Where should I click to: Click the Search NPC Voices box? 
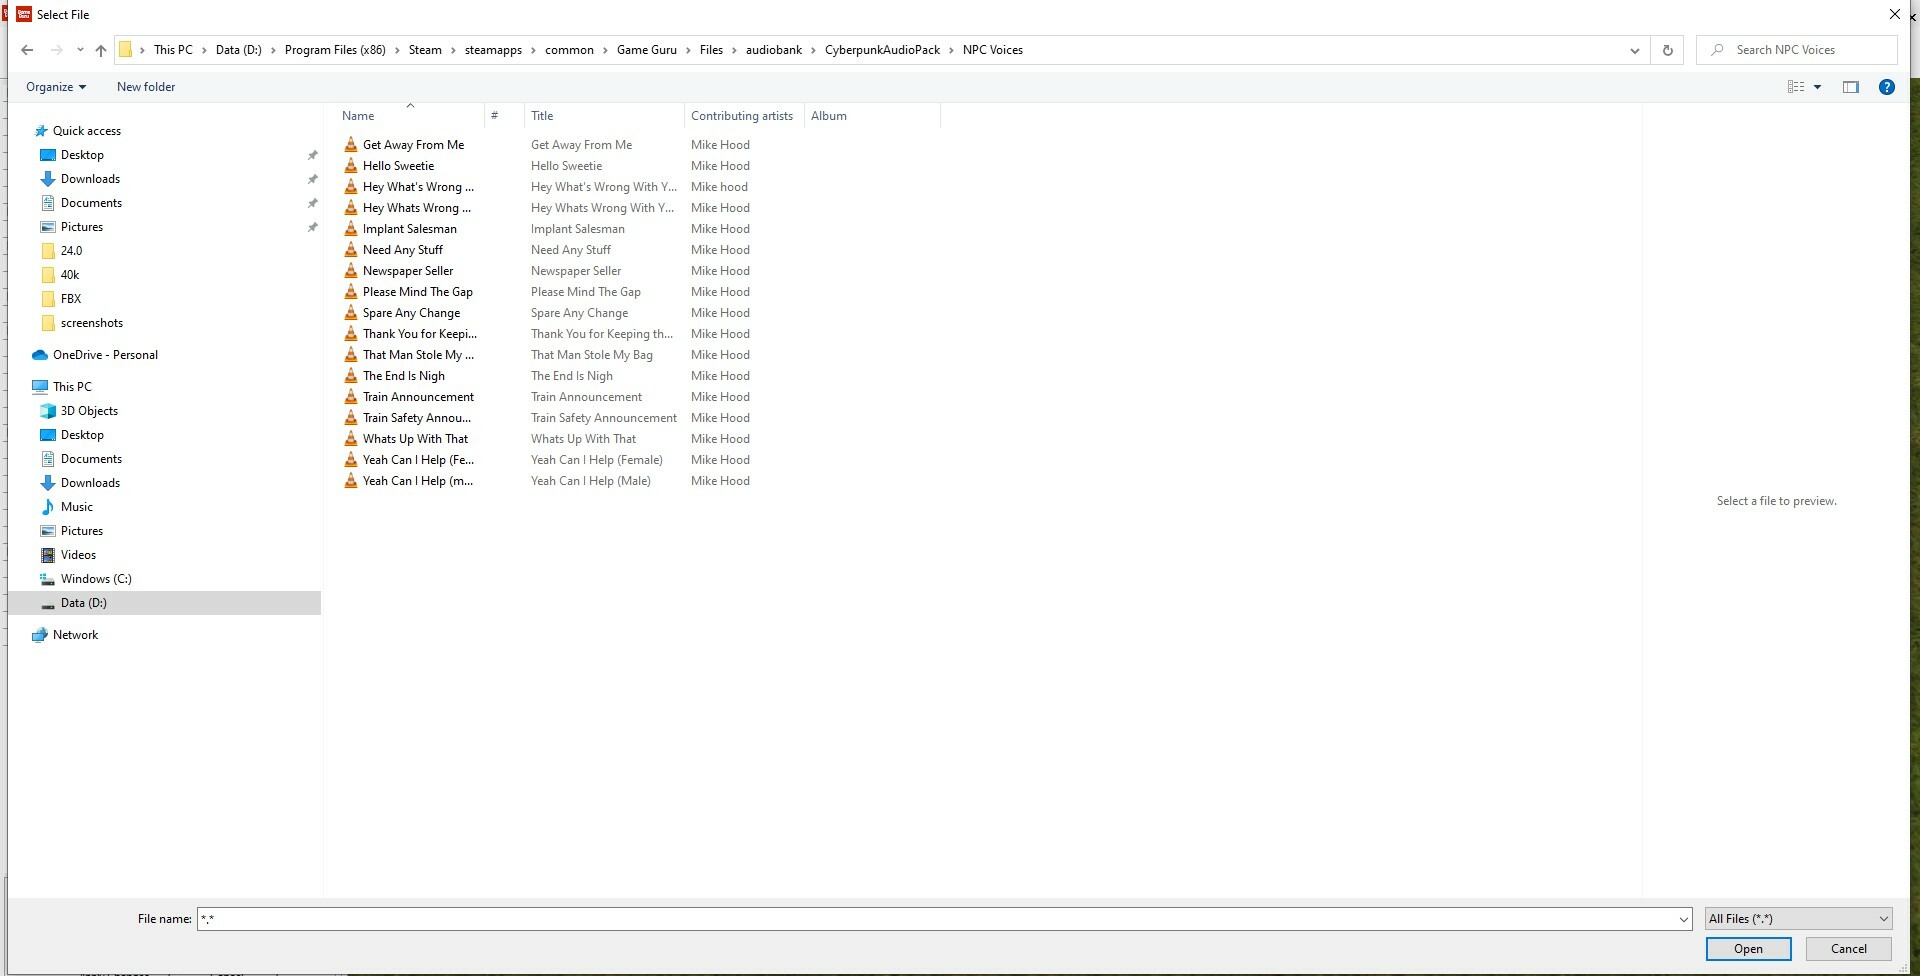pos(1797,50)
